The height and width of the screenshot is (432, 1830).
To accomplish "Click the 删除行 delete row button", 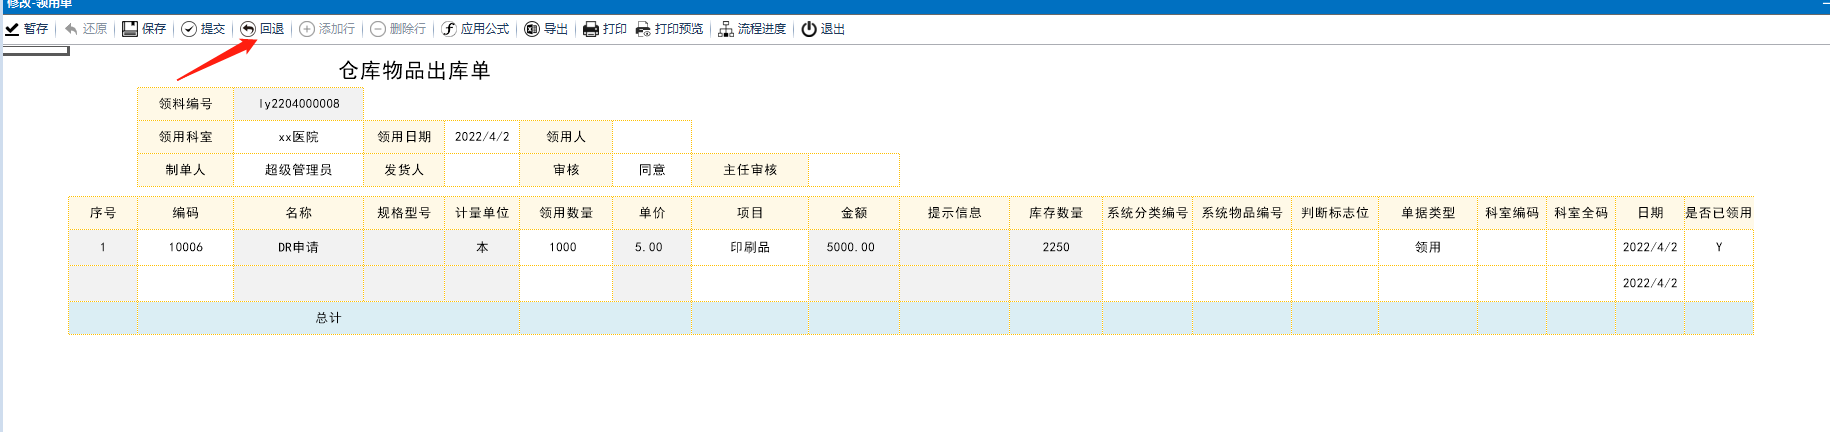I will click(398, 29).
